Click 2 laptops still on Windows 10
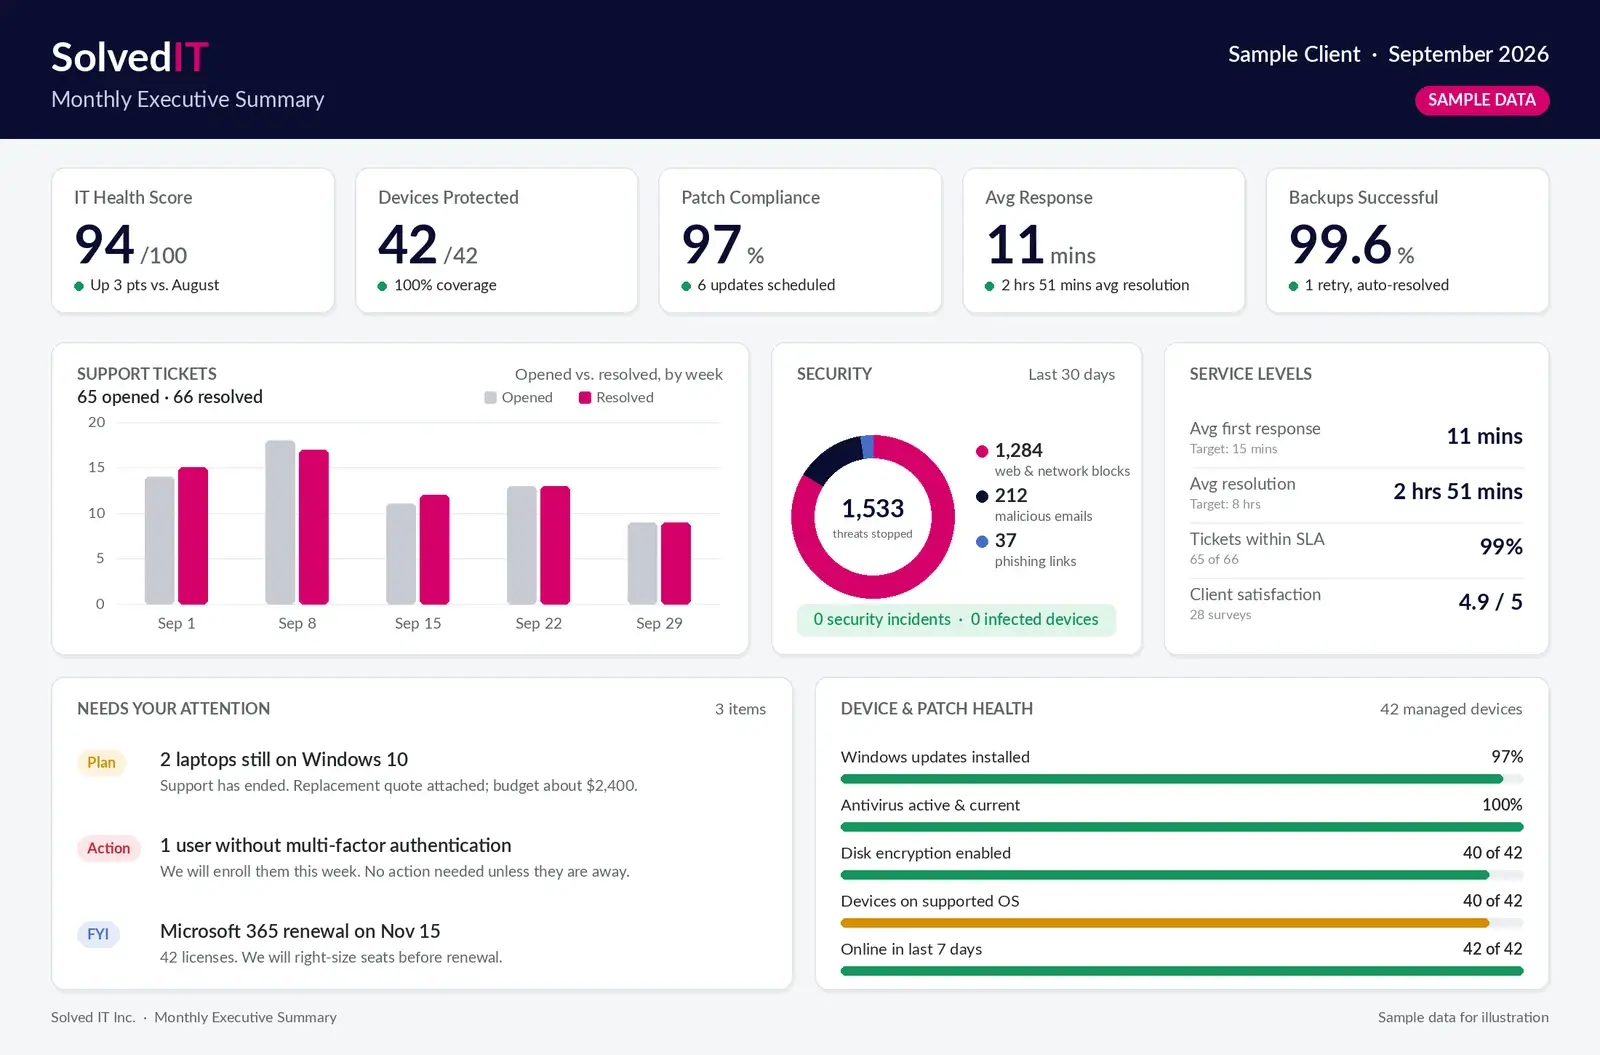The height and width of the screenshot is (1055, 1600). [x=284, y=760]
